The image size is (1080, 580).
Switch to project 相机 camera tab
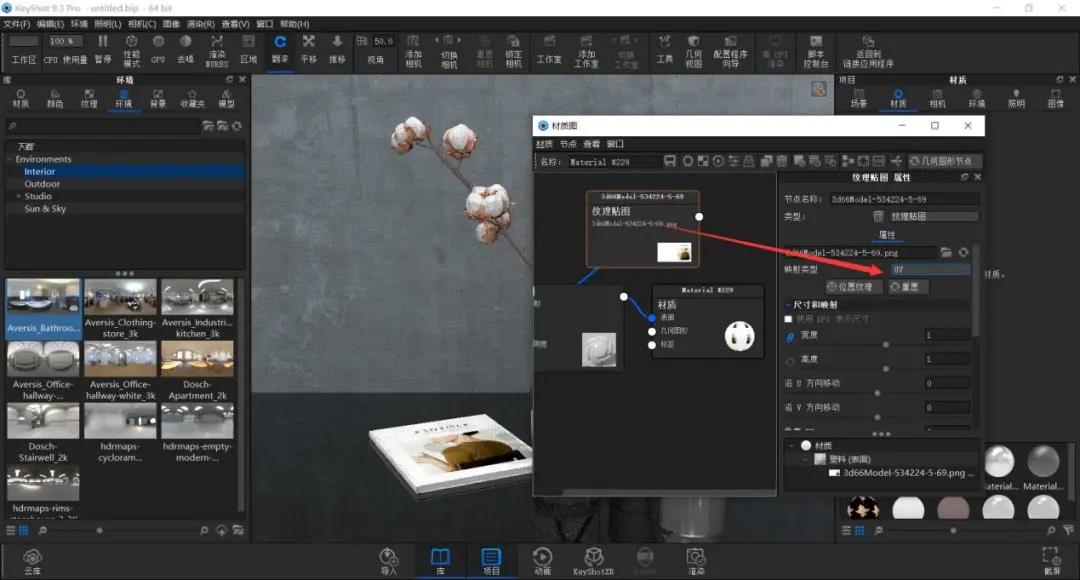(x=937, y=99)
